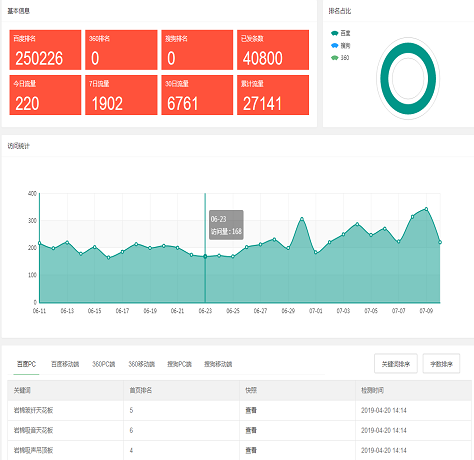This screenshot has height=460, width=474.
Task: Click the 字数排序 button
Action: coord(441,364)
